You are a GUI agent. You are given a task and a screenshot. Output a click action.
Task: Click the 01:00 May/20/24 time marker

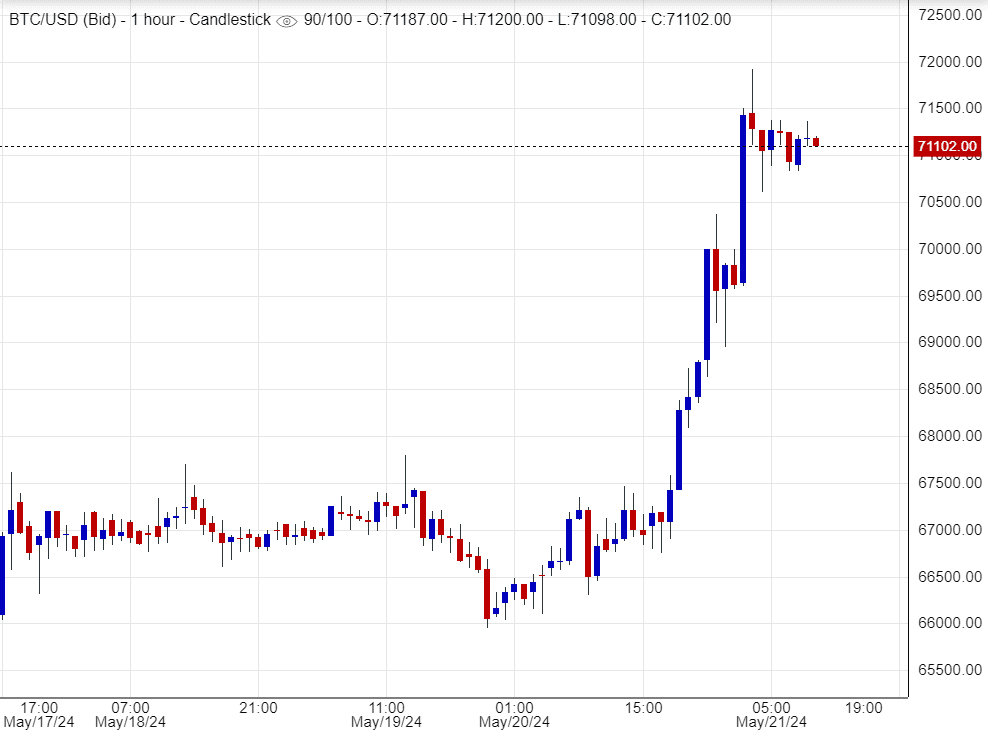514,714
